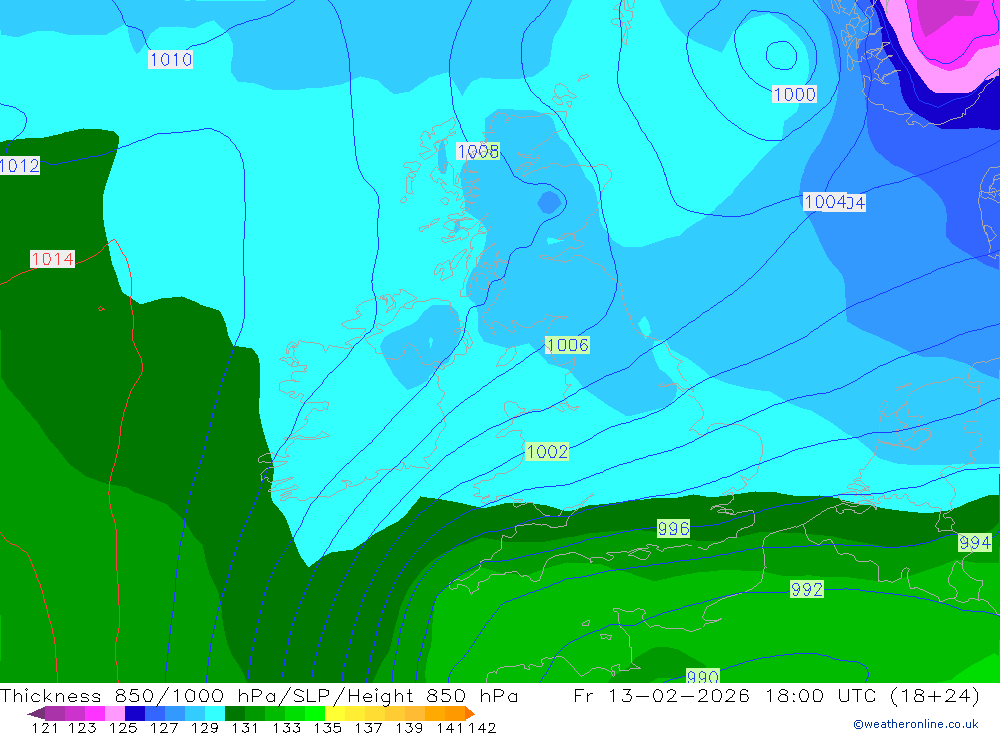Click the legend value 121

pyautogui.click(x=45, y=728)
